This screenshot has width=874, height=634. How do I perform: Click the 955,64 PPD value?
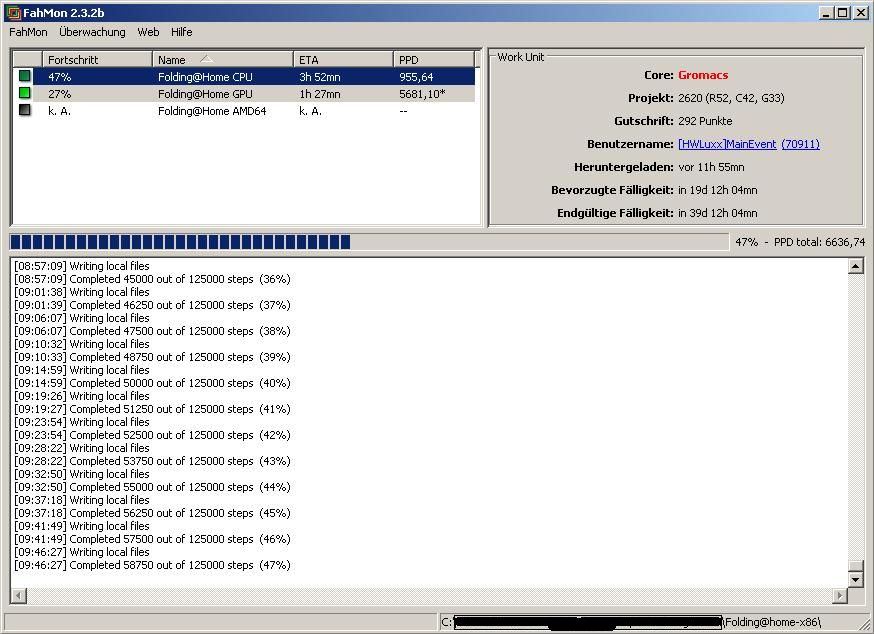416,77
